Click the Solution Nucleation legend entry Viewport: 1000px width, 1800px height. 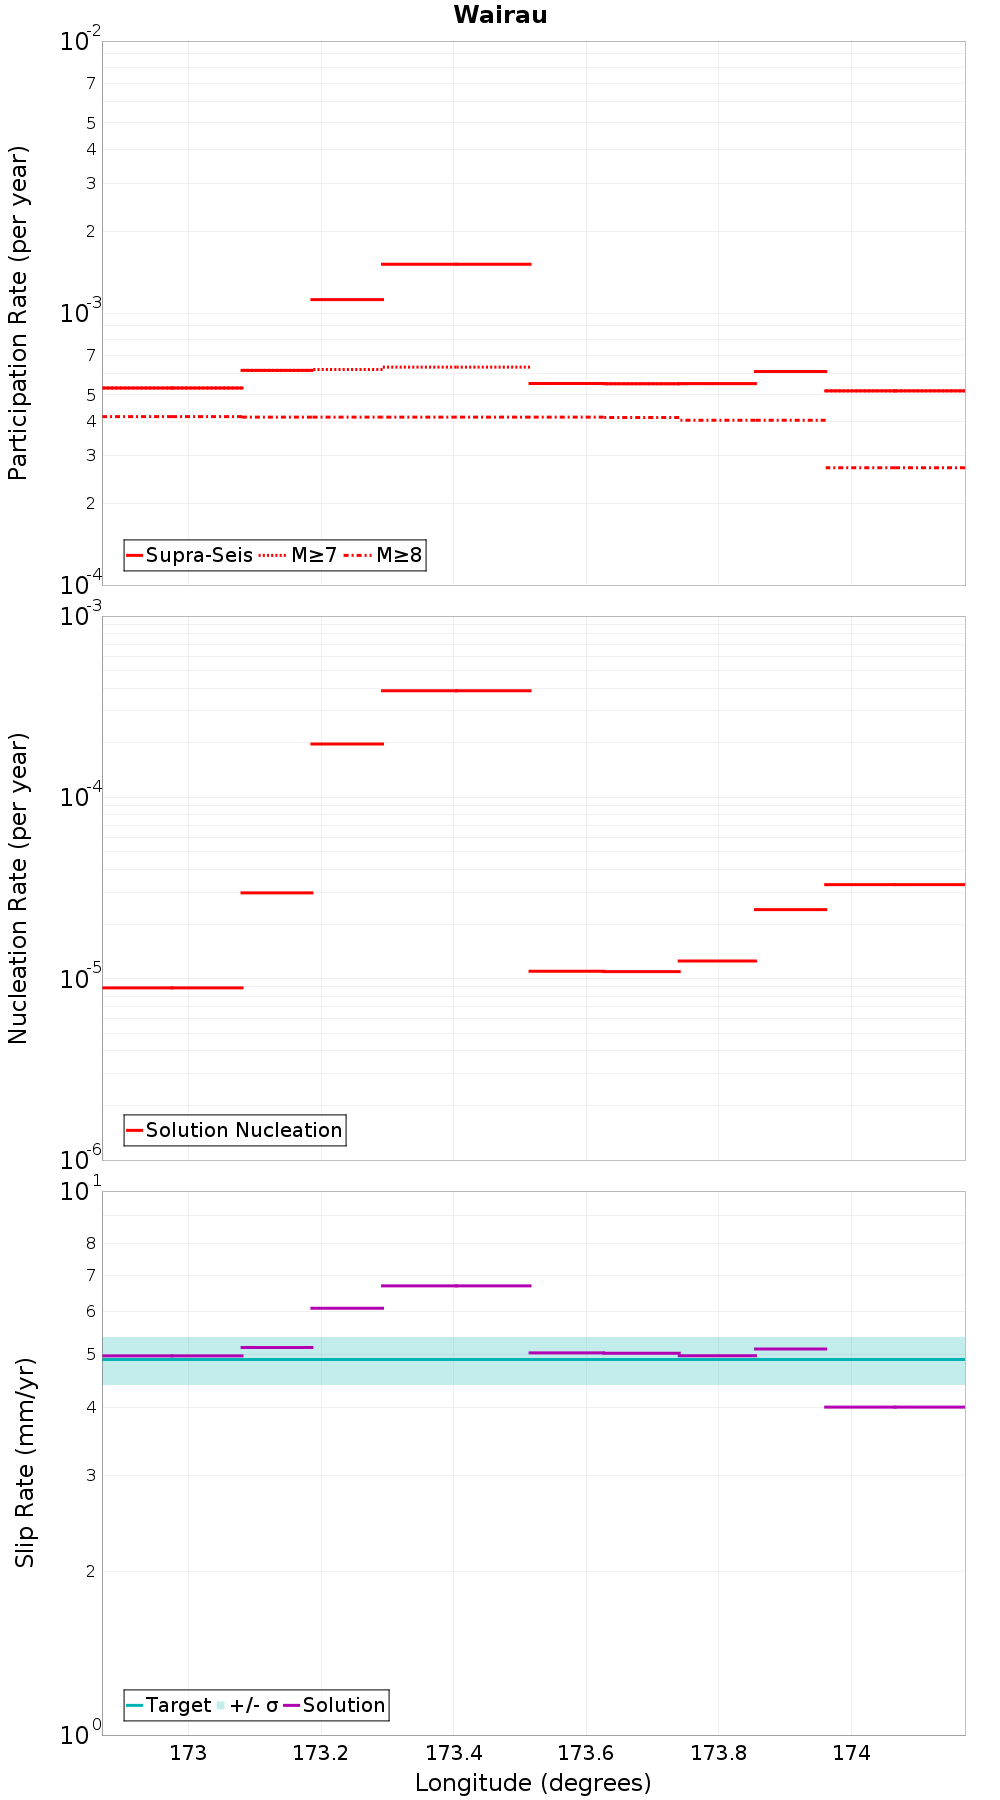(235, 1130)
